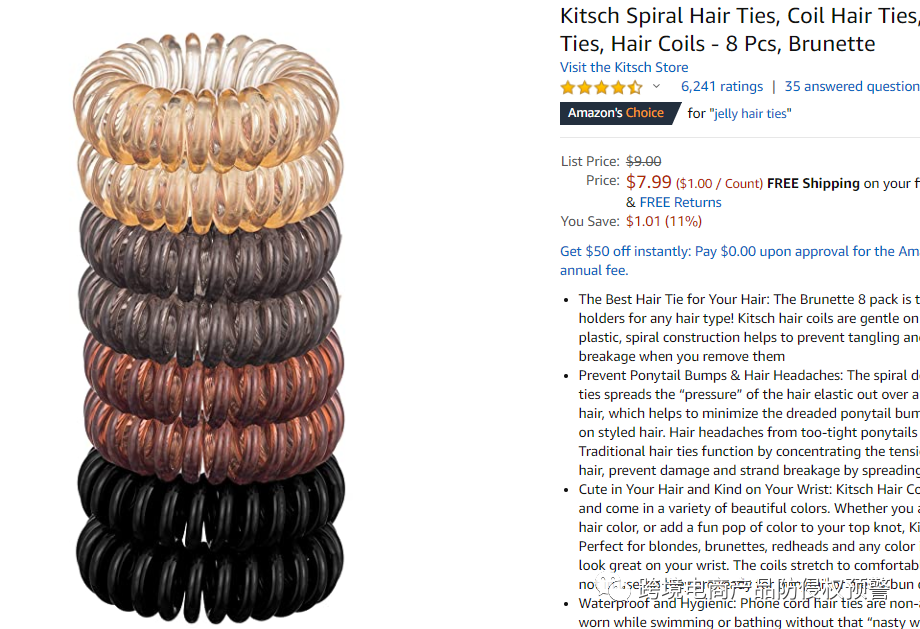Follow the "jelly hair ties" search link
This screenshot has height=629, width=920.
[750, 113]
